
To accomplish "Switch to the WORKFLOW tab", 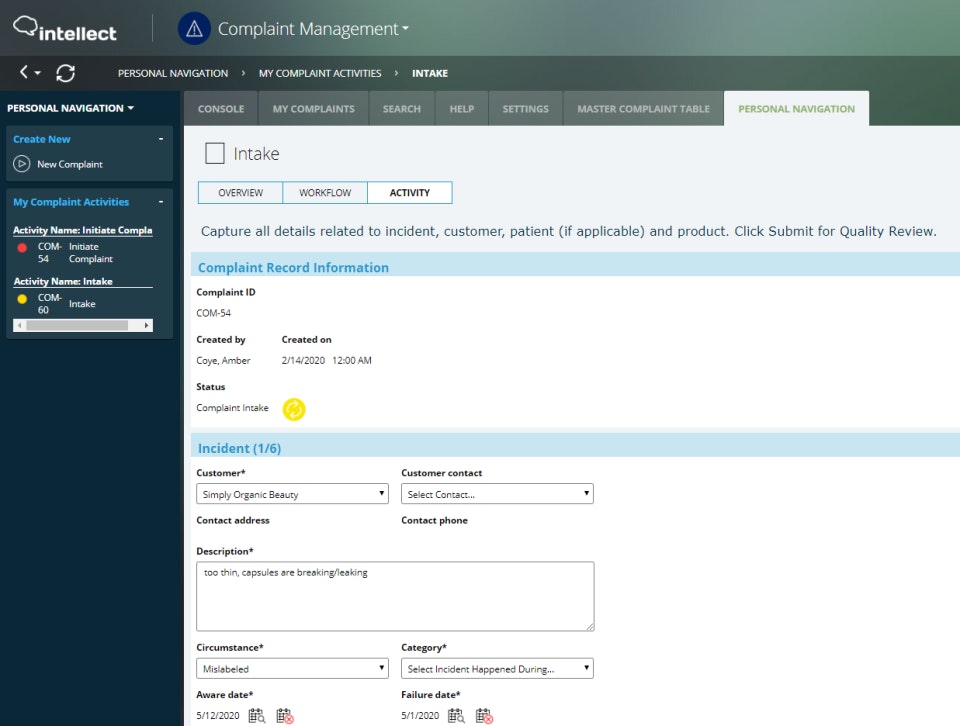I will point(325,192).
